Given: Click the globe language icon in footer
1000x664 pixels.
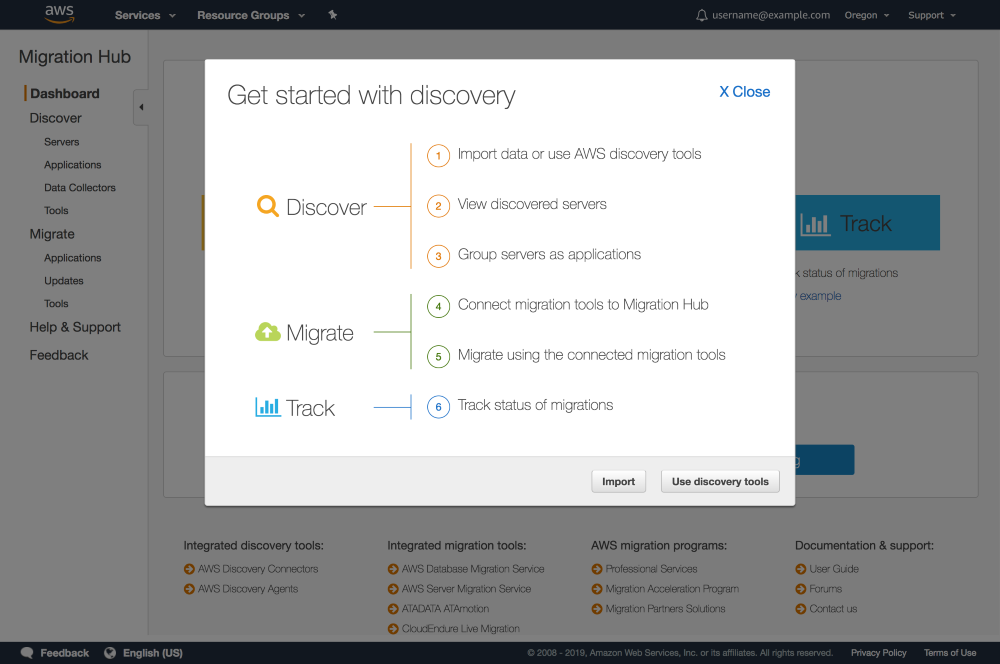Looking at the screenshot, I should [110, 653].
